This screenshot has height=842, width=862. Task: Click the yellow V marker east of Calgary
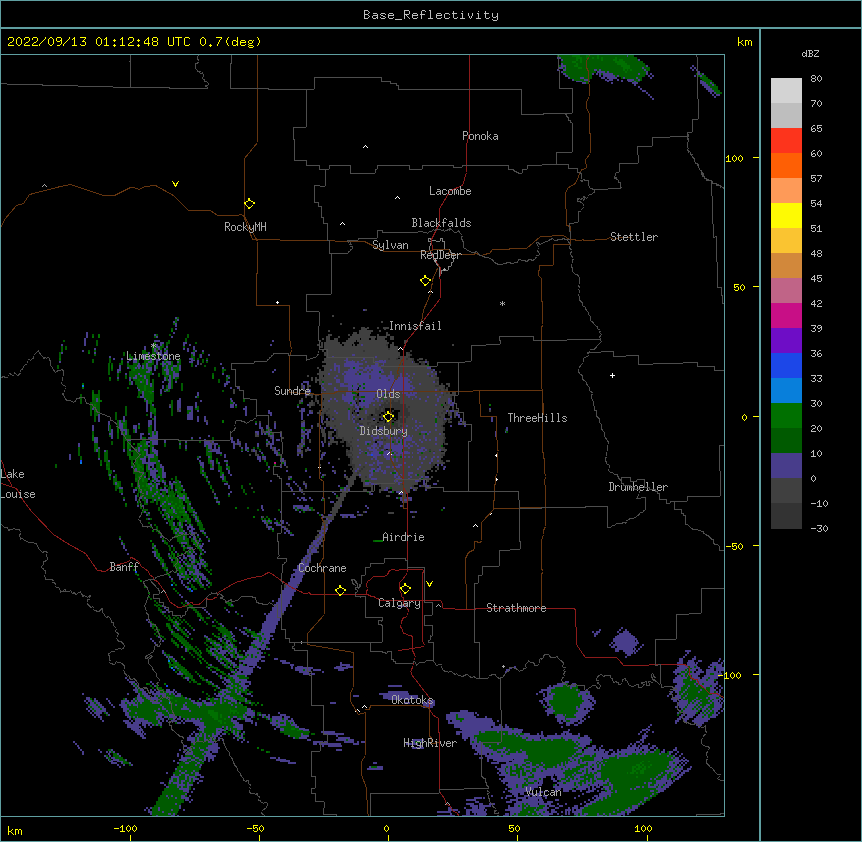point(429,584)
